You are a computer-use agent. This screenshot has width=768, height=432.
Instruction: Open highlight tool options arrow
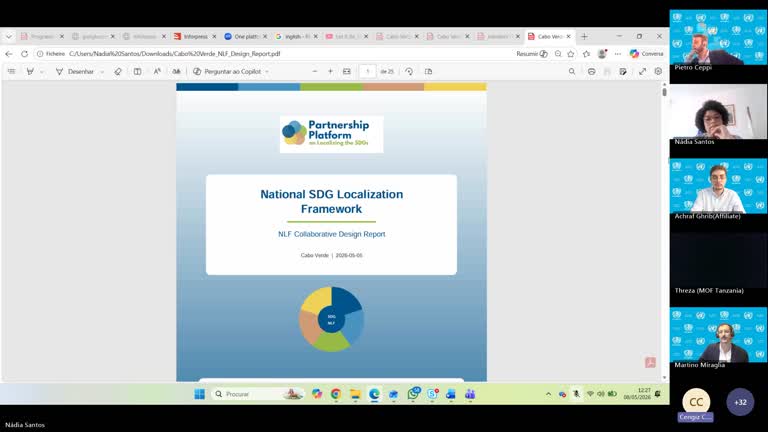(42, 72)
